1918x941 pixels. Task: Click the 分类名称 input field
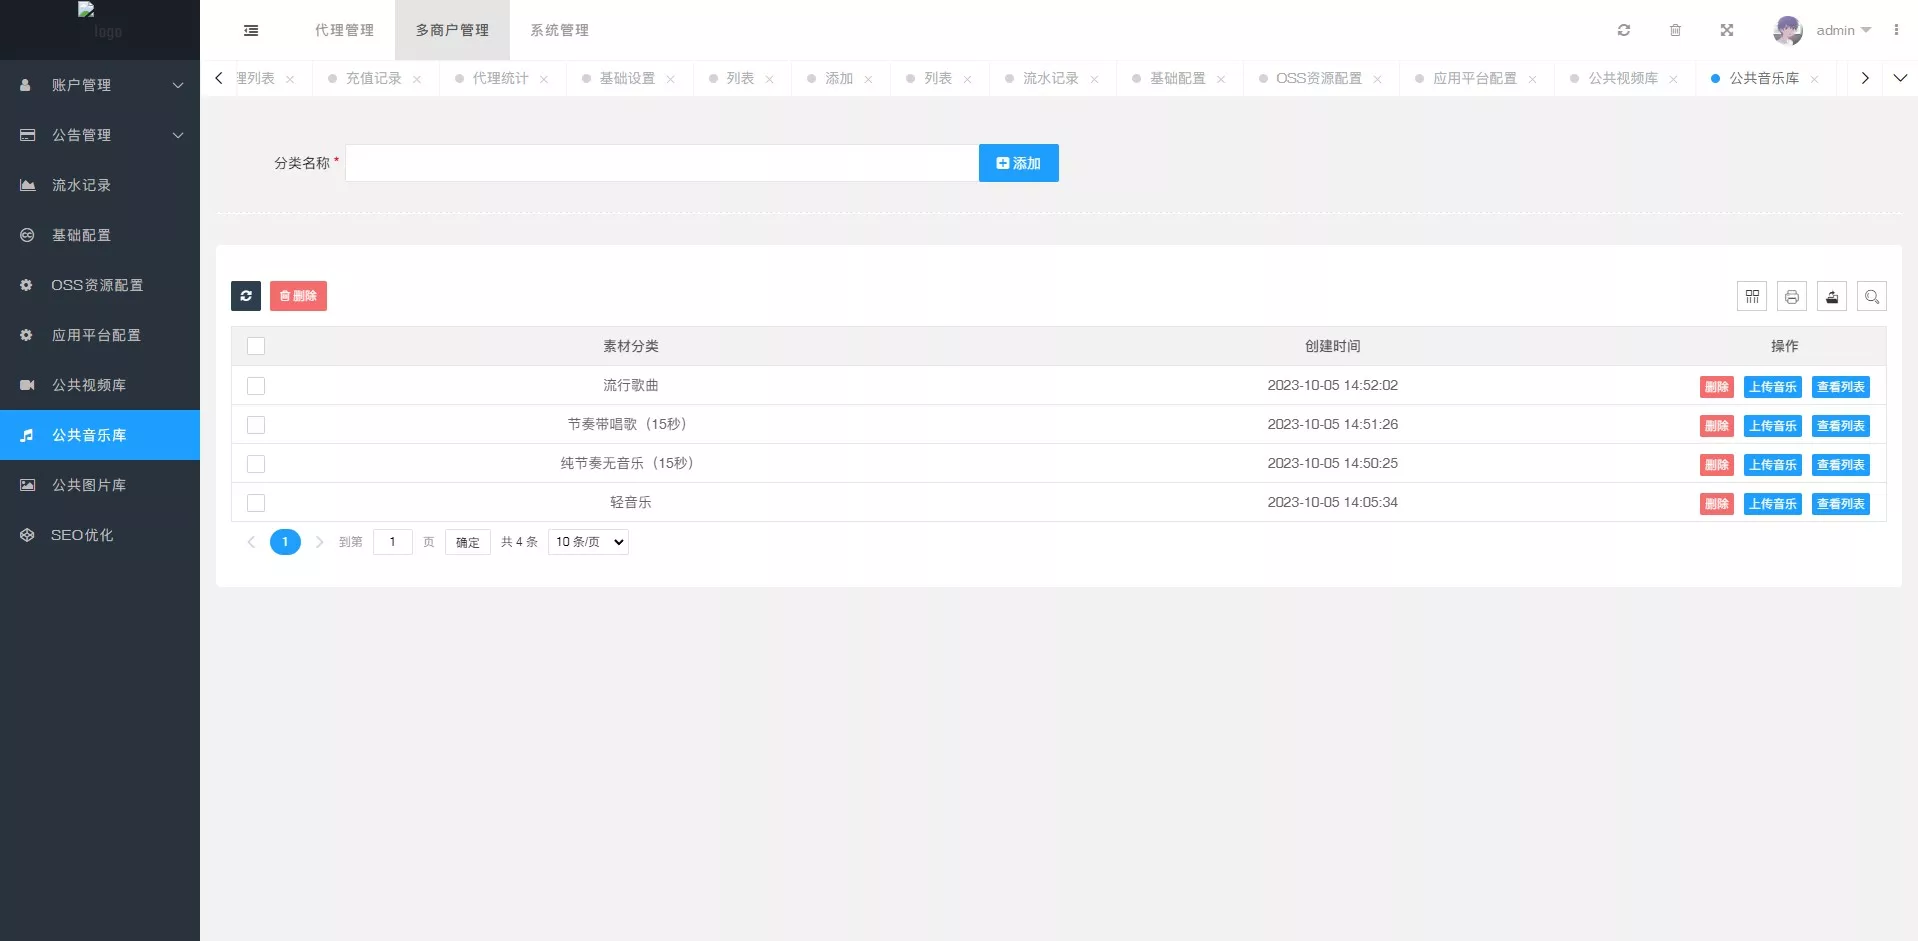(661, 163)
